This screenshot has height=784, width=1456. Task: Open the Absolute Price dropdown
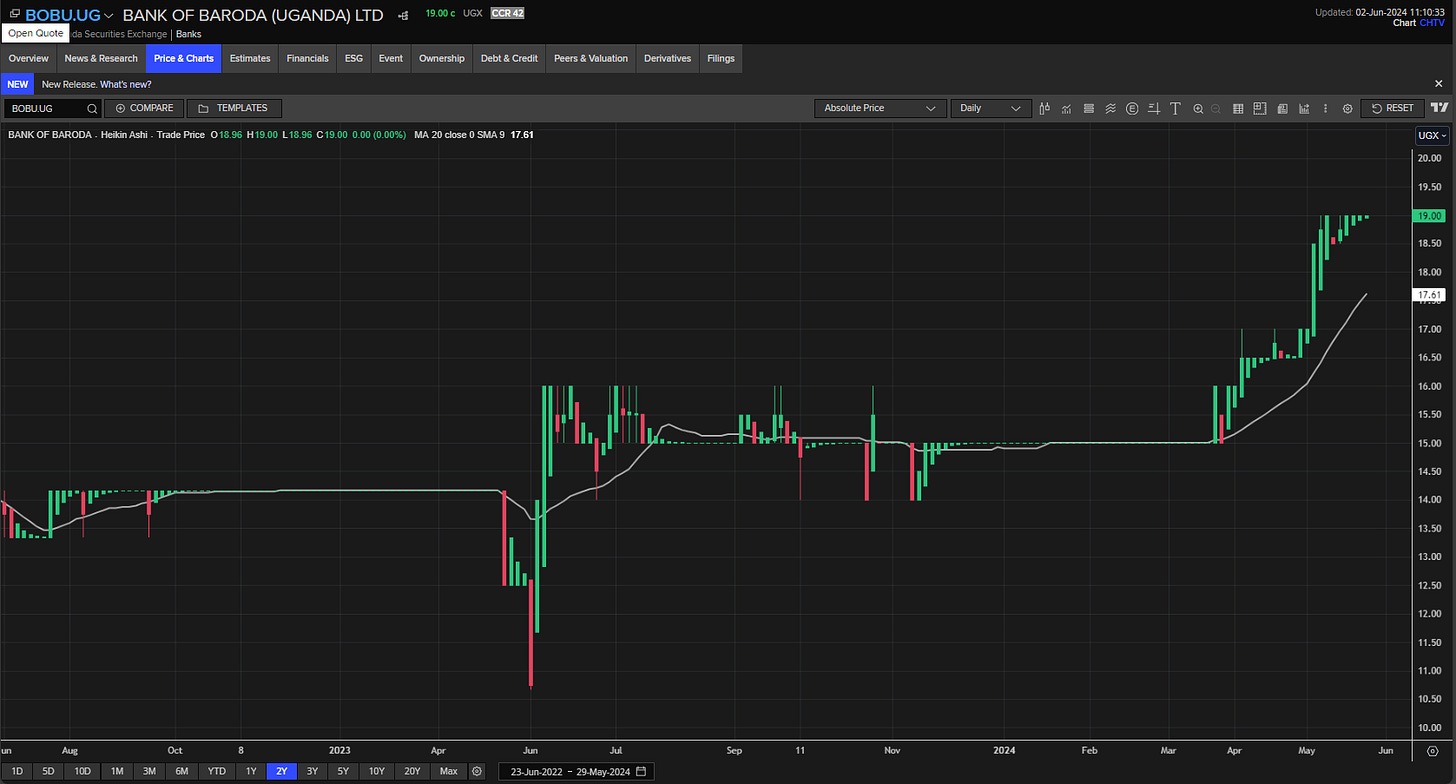coord(879,108)
